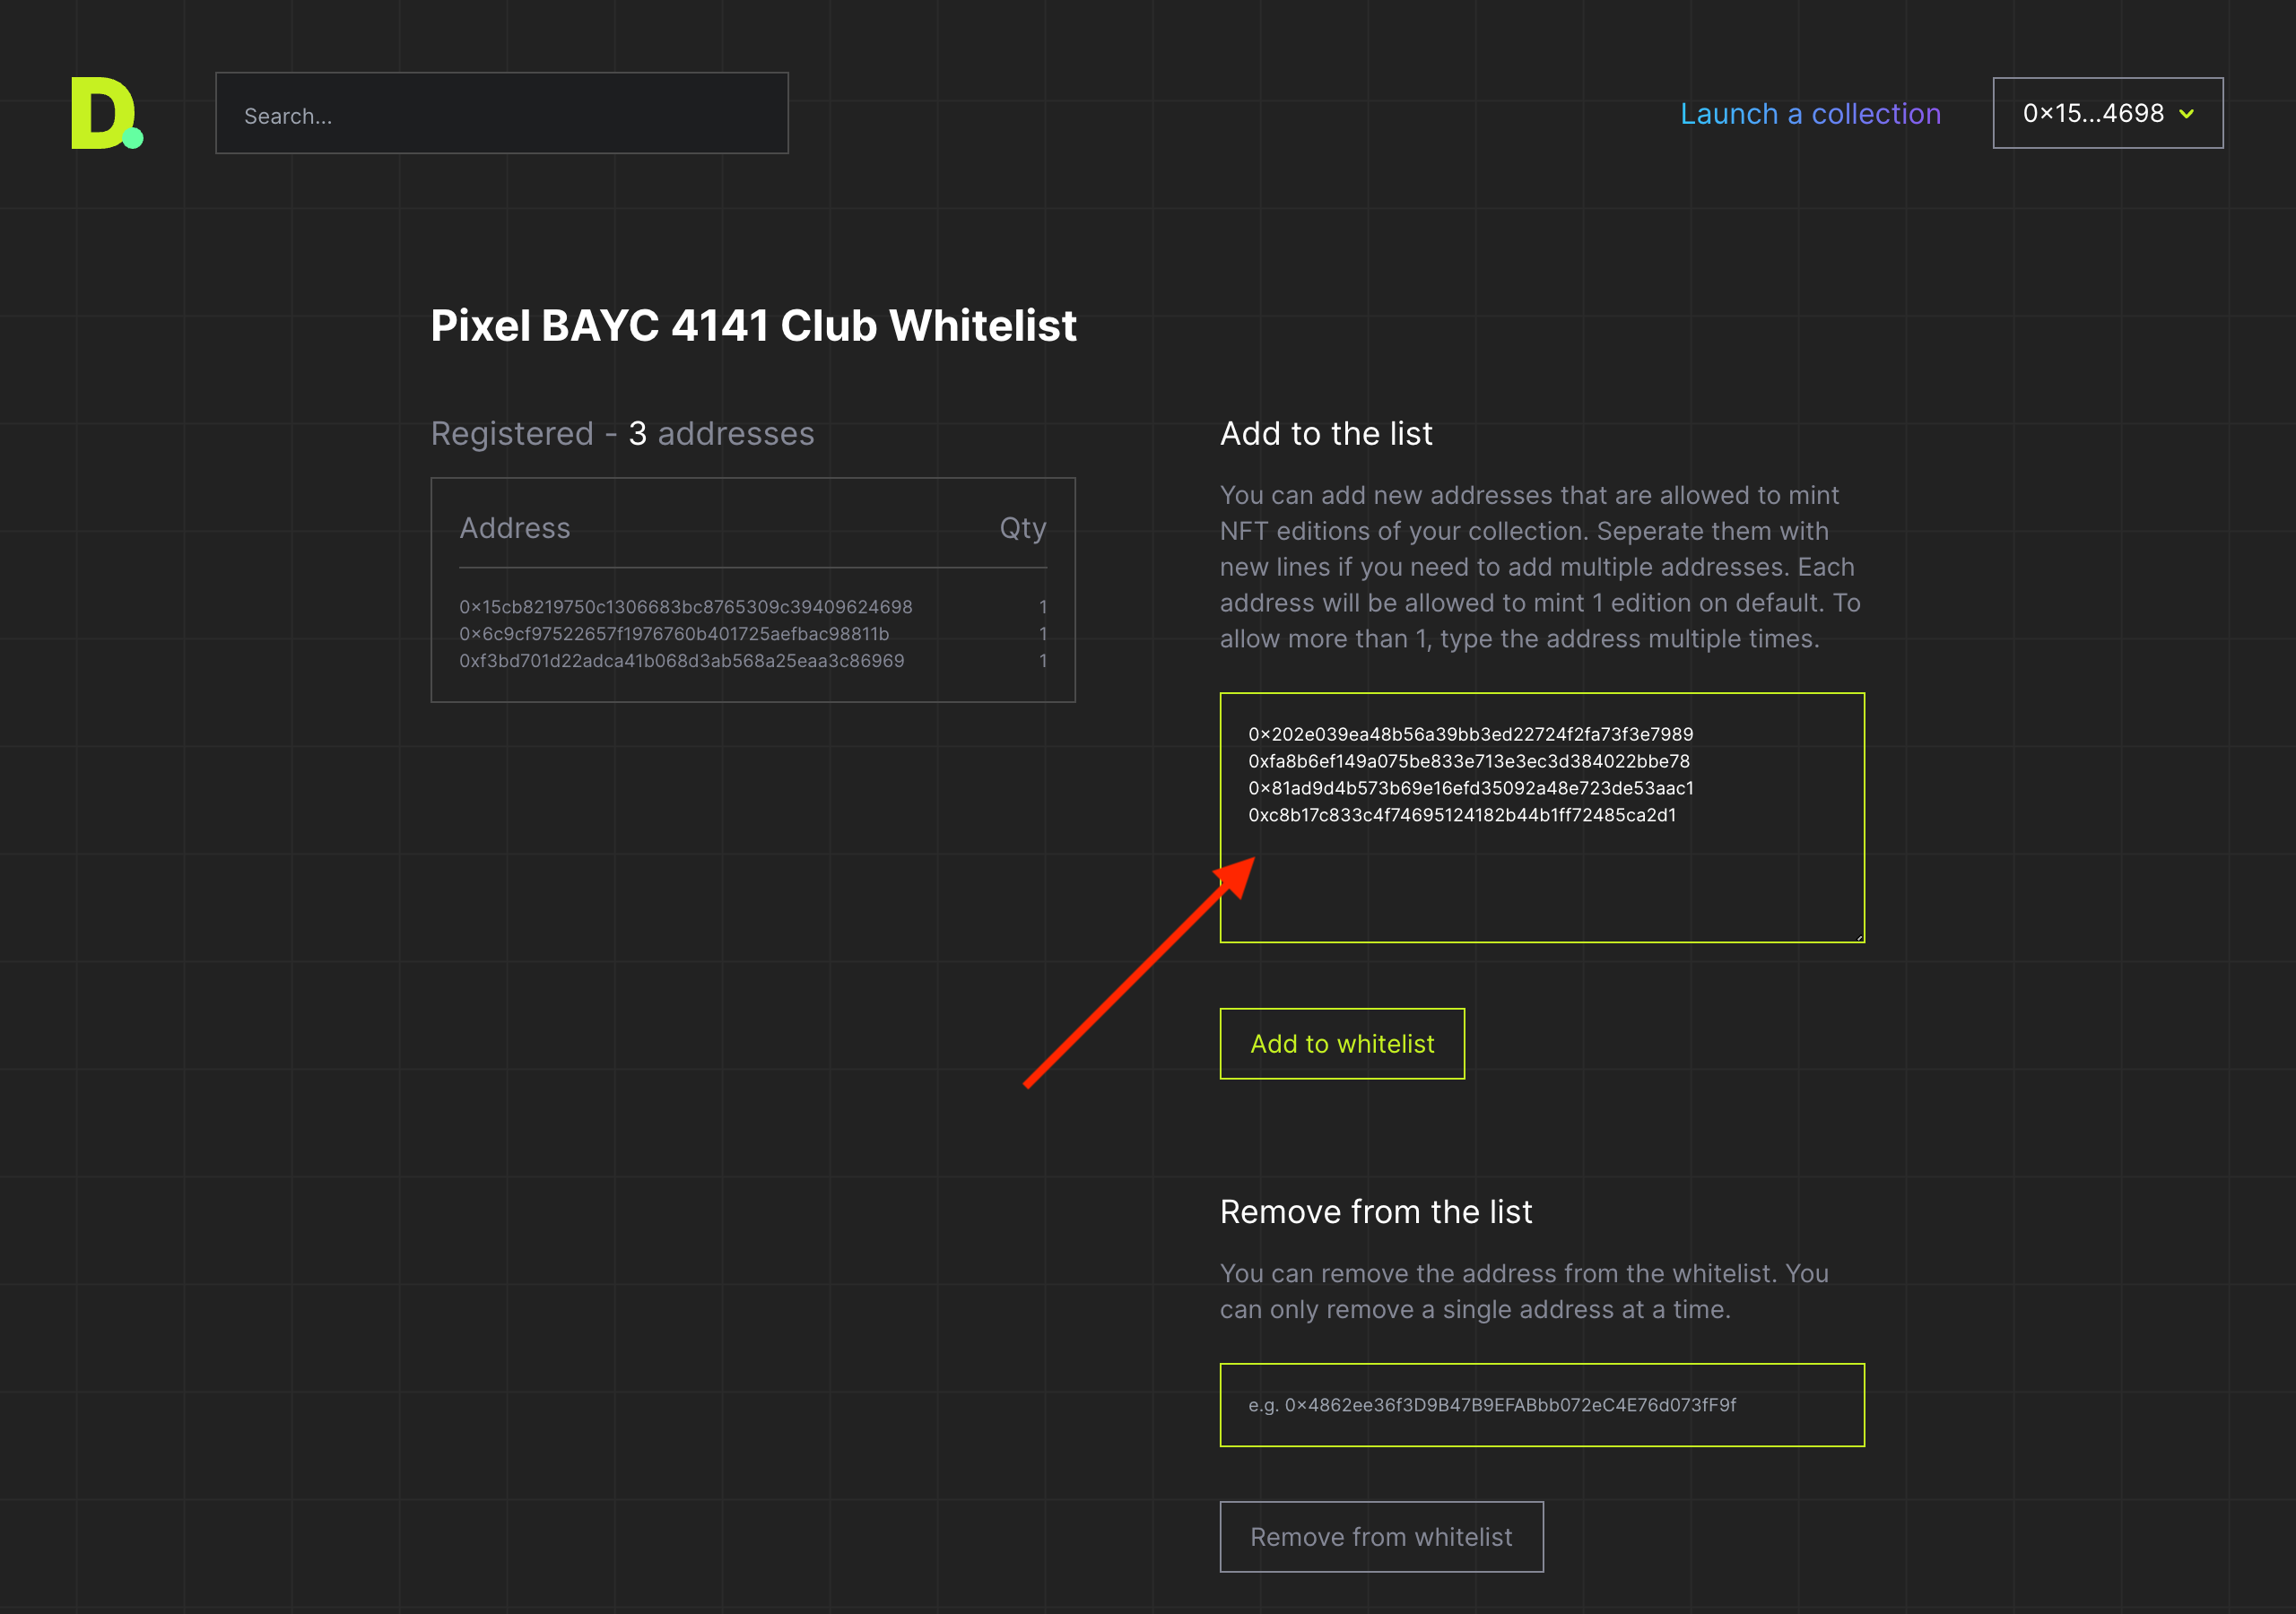Open the 0x15...4698 account menu
Image resolution: width=2296 pixels, height=1614 pixels.
coord(2108,113)
